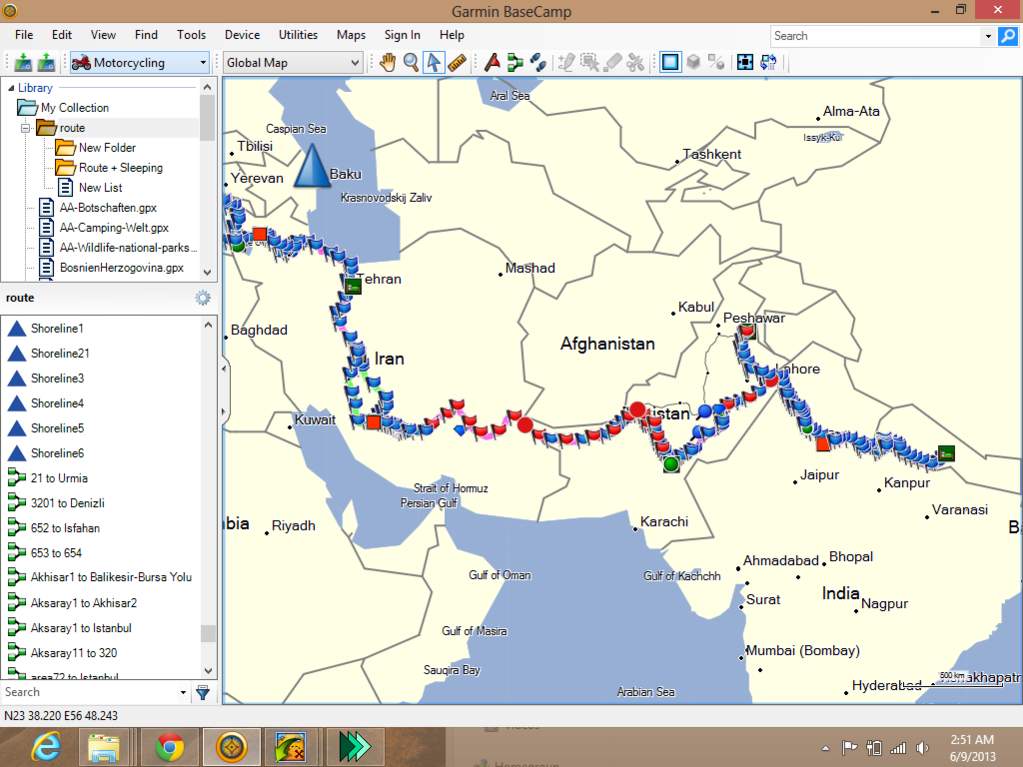This screenshot has height=767, width=1023.
Task: Select the Shoreline21 waypoint
Action: pyautogui.click(x=60, y=353)
